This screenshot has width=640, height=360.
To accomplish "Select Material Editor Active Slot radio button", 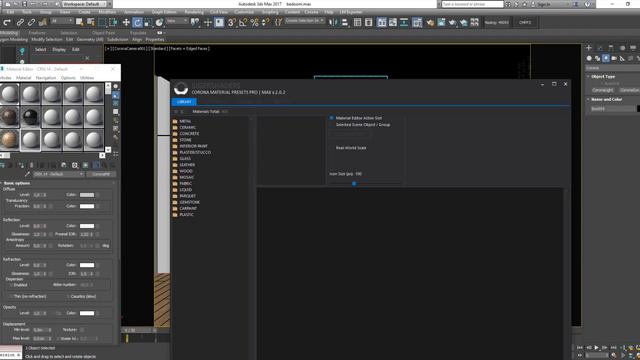I will 332,118.
